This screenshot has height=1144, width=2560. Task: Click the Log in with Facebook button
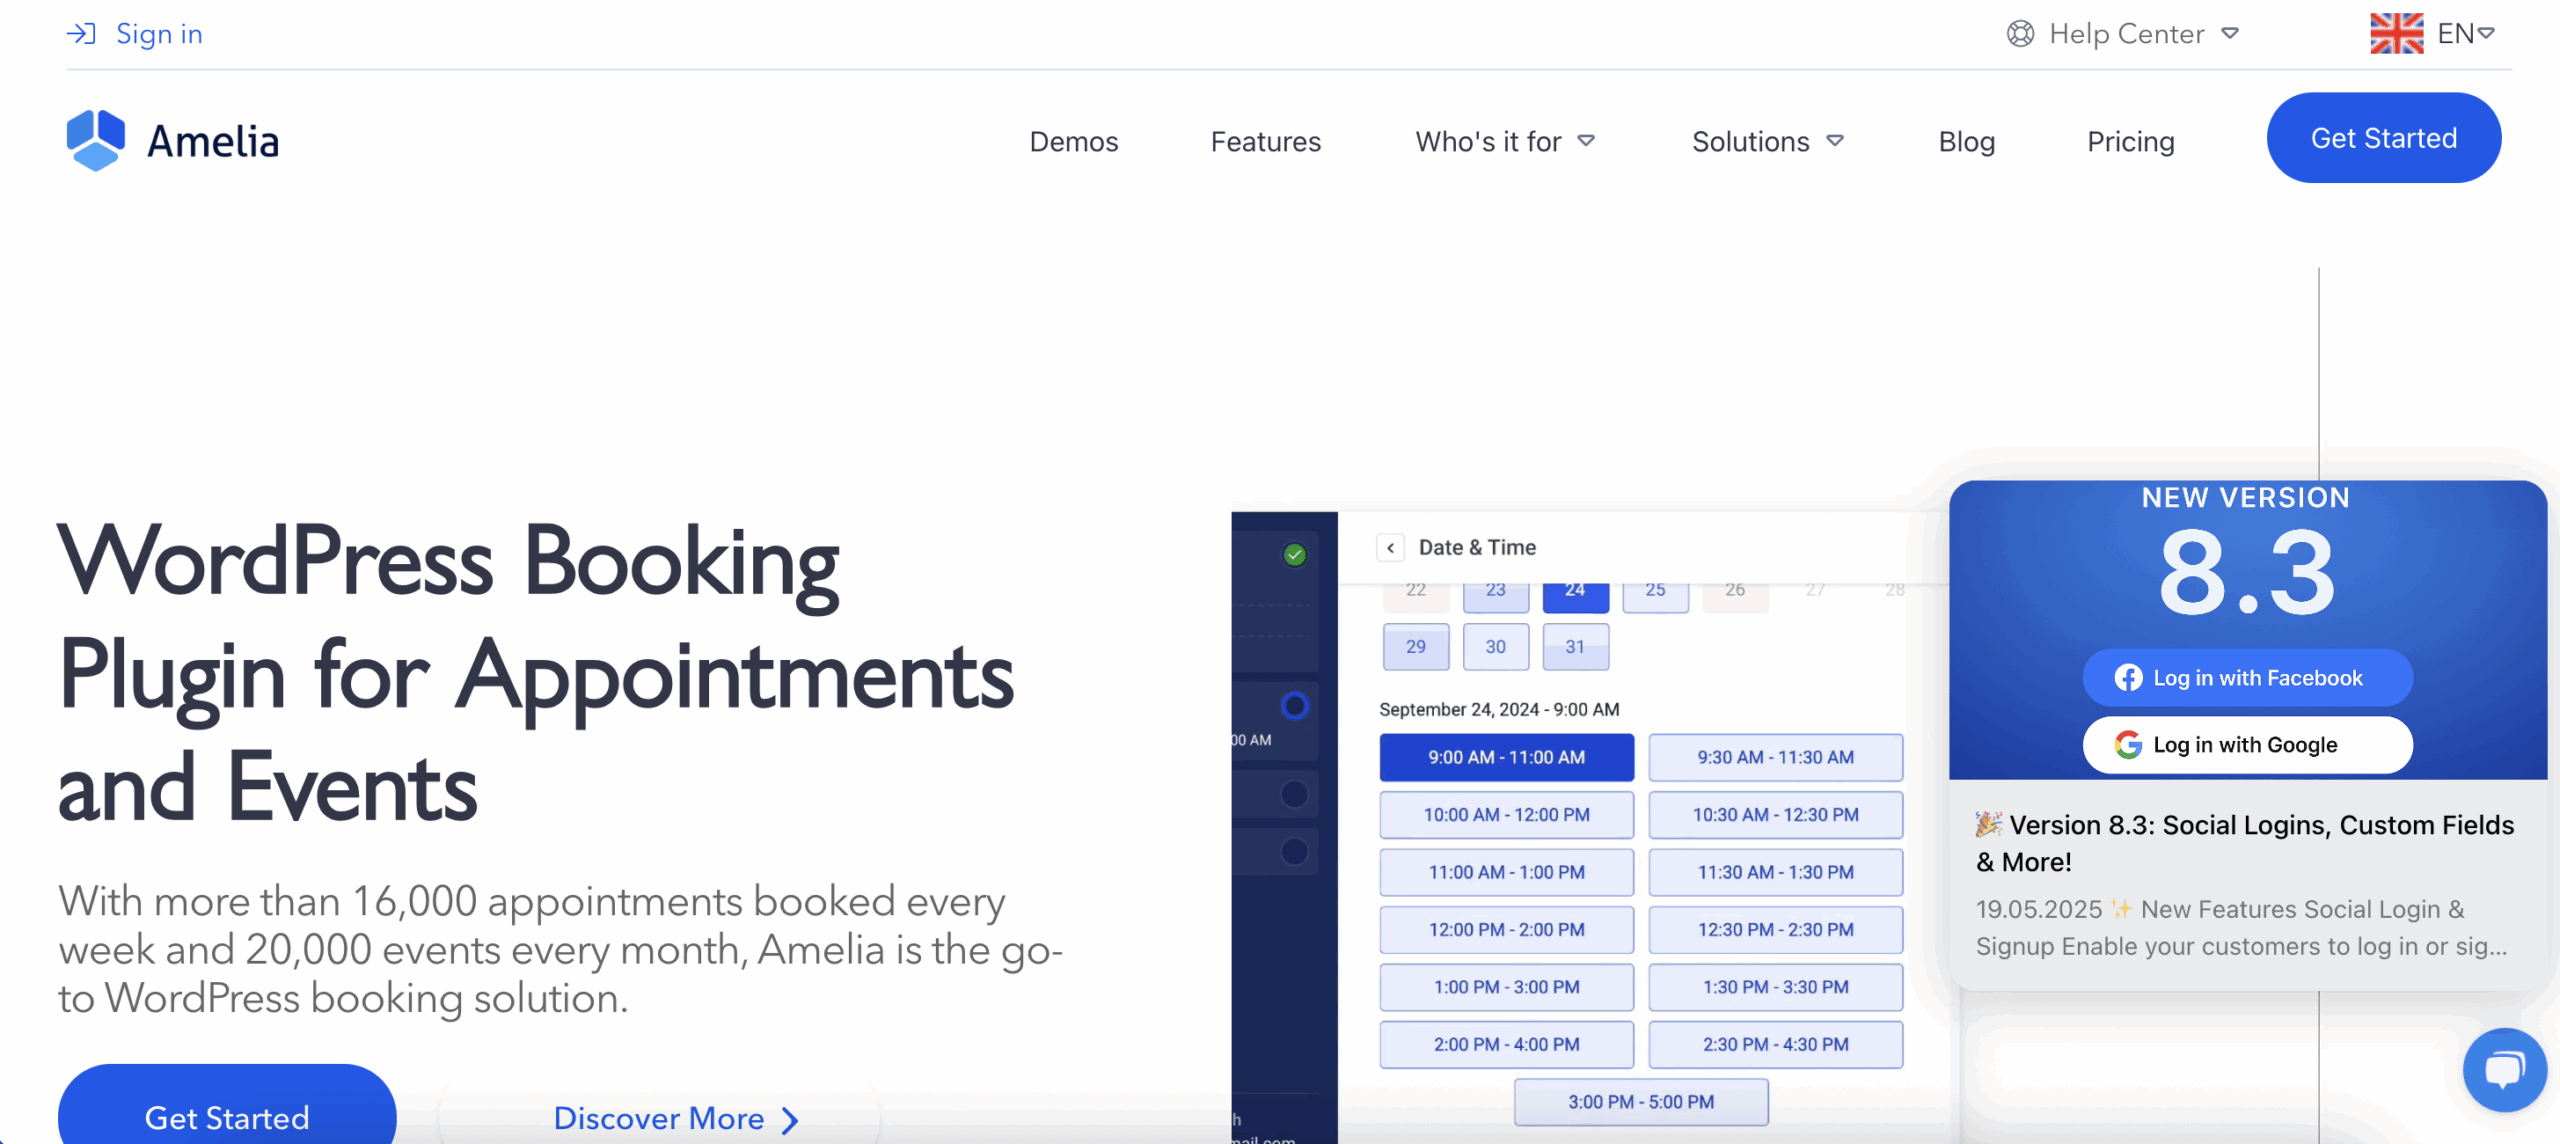(x=2247, y=677)
